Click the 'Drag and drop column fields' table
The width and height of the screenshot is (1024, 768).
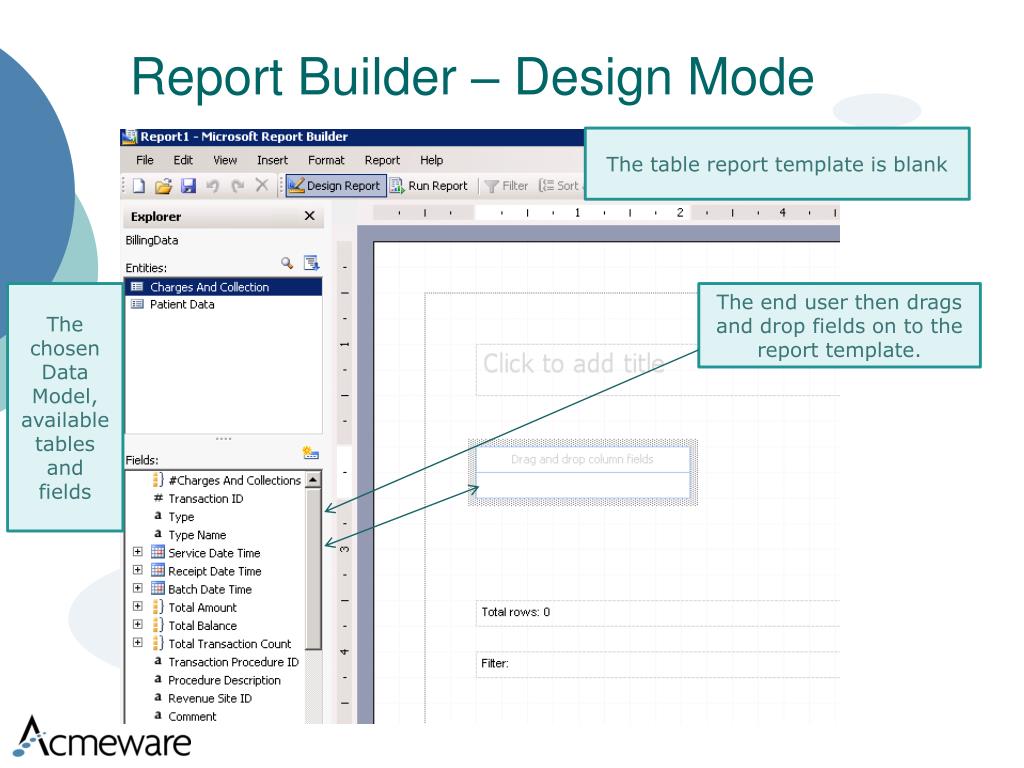pos(583,472)
